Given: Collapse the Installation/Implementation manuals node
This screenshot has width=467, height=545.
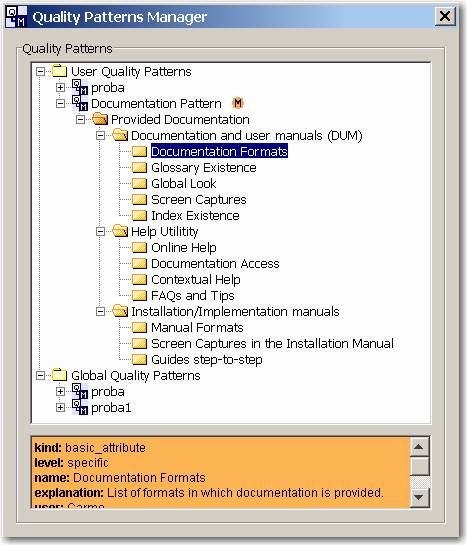Looking at the screenshot, I should pyautogui.click(x=100, y=311).
